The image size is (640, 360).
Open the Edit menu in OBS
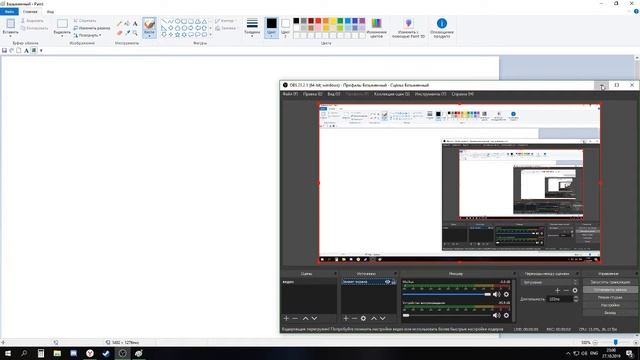(313, 94)
